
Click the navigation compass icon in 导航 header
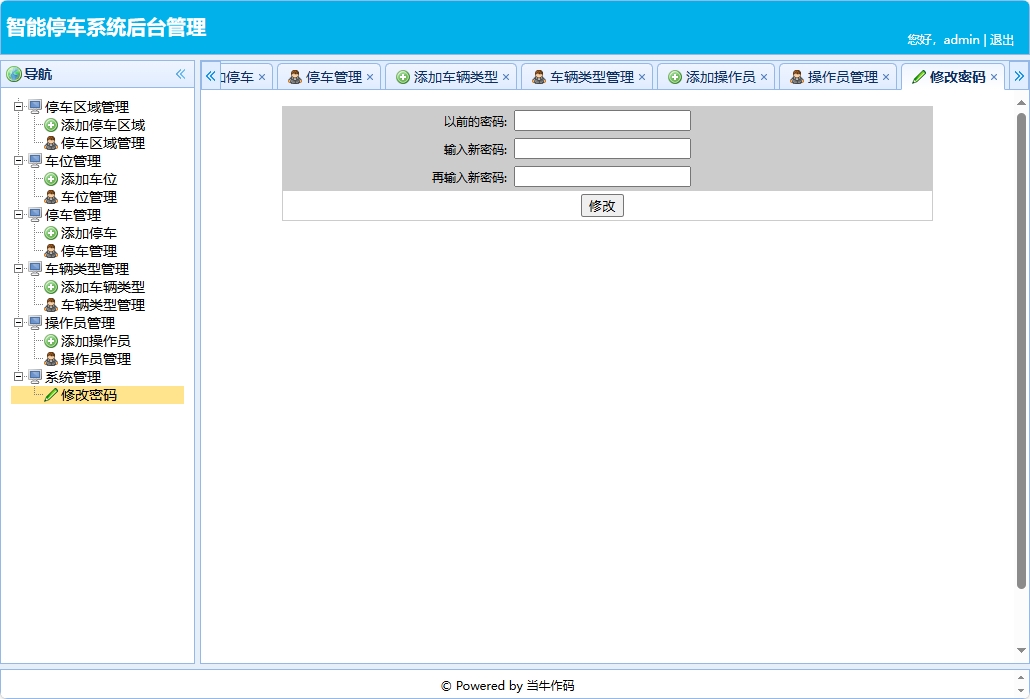[x=14, y=73]
